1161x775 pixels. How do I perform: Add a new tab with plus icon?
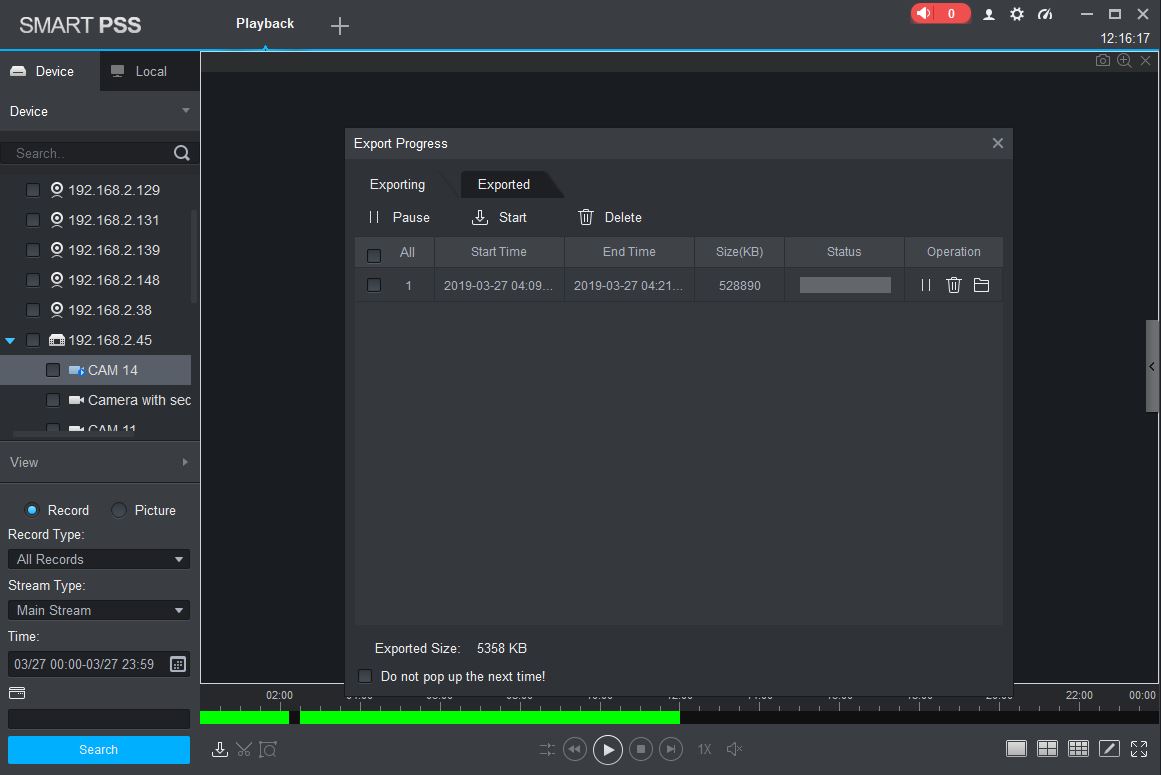click(x=339, y=26)
